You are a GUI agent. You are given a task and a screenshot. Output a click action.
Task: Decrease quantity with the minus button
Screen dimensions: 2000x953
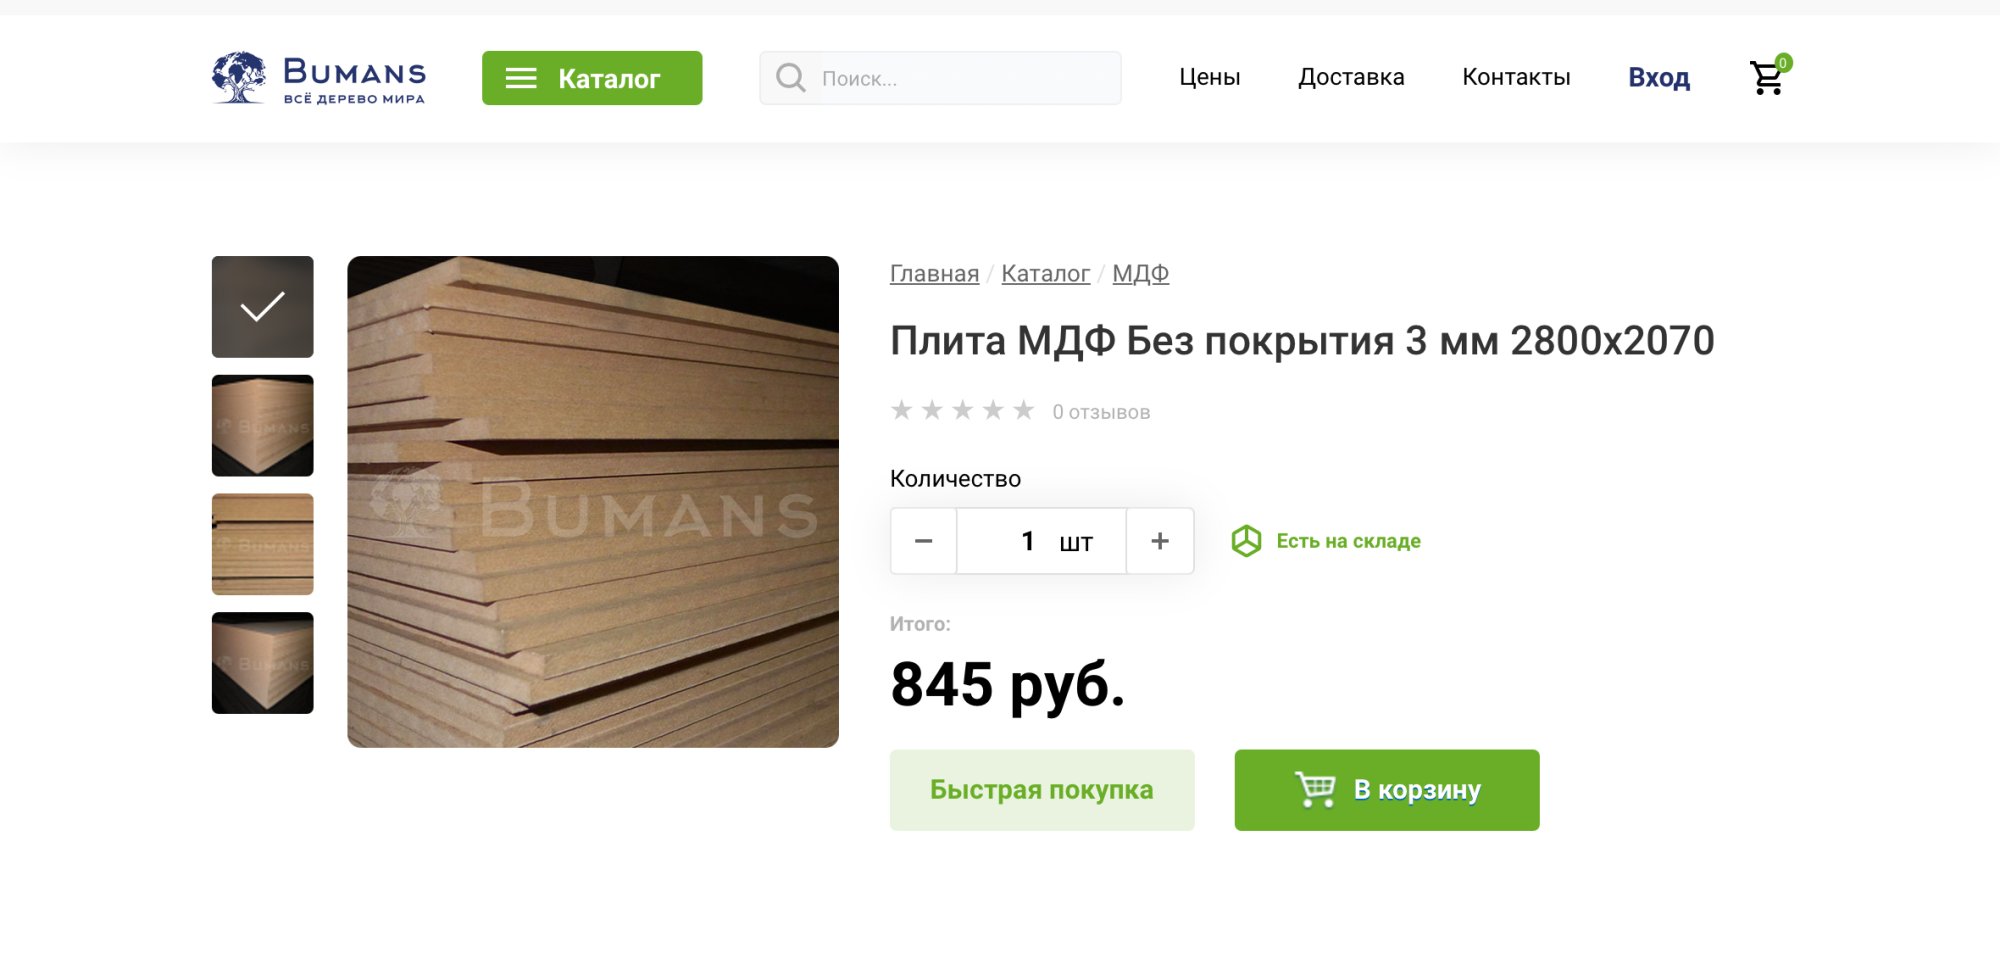coord(923,541)
